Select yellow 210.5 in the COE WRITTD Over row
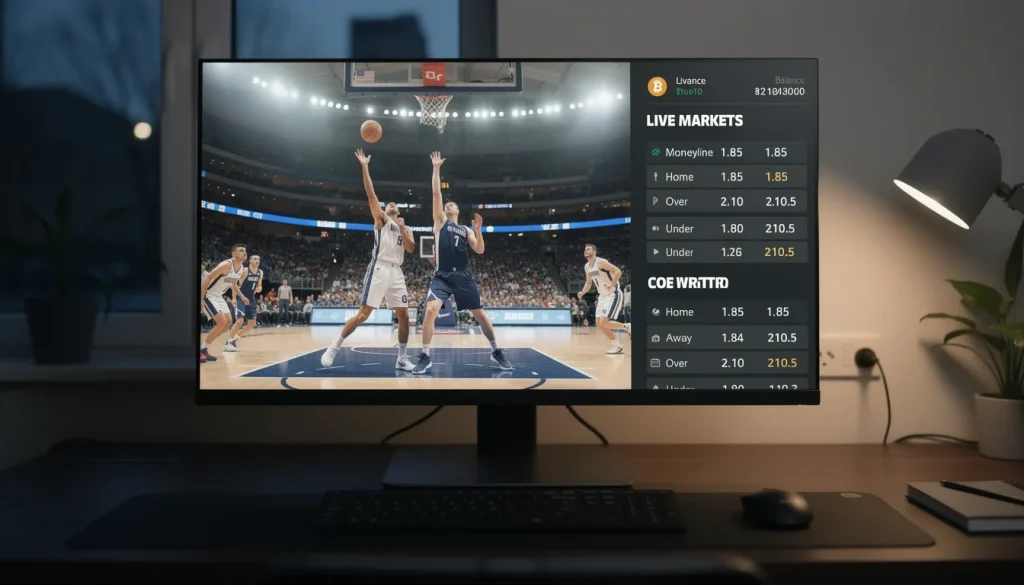The height and width of the screenshot is (585, 1024). point(782,363)
